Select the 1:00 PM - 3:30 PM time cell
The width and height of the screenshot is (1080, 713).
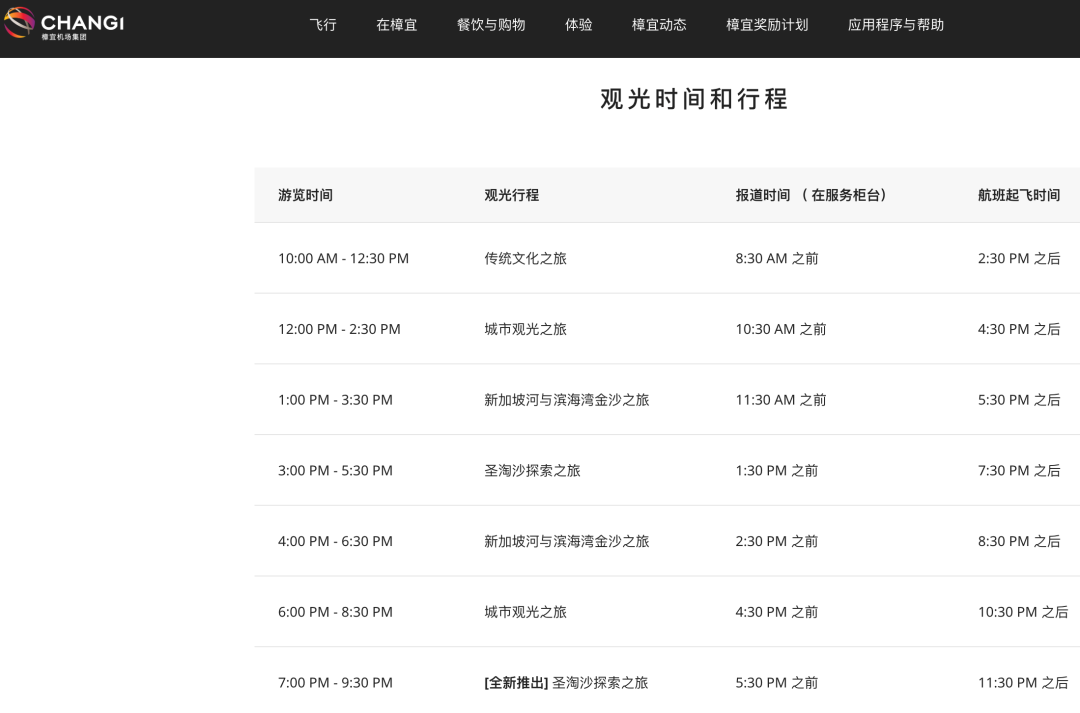pyautogui.click(x=335, y=400)
